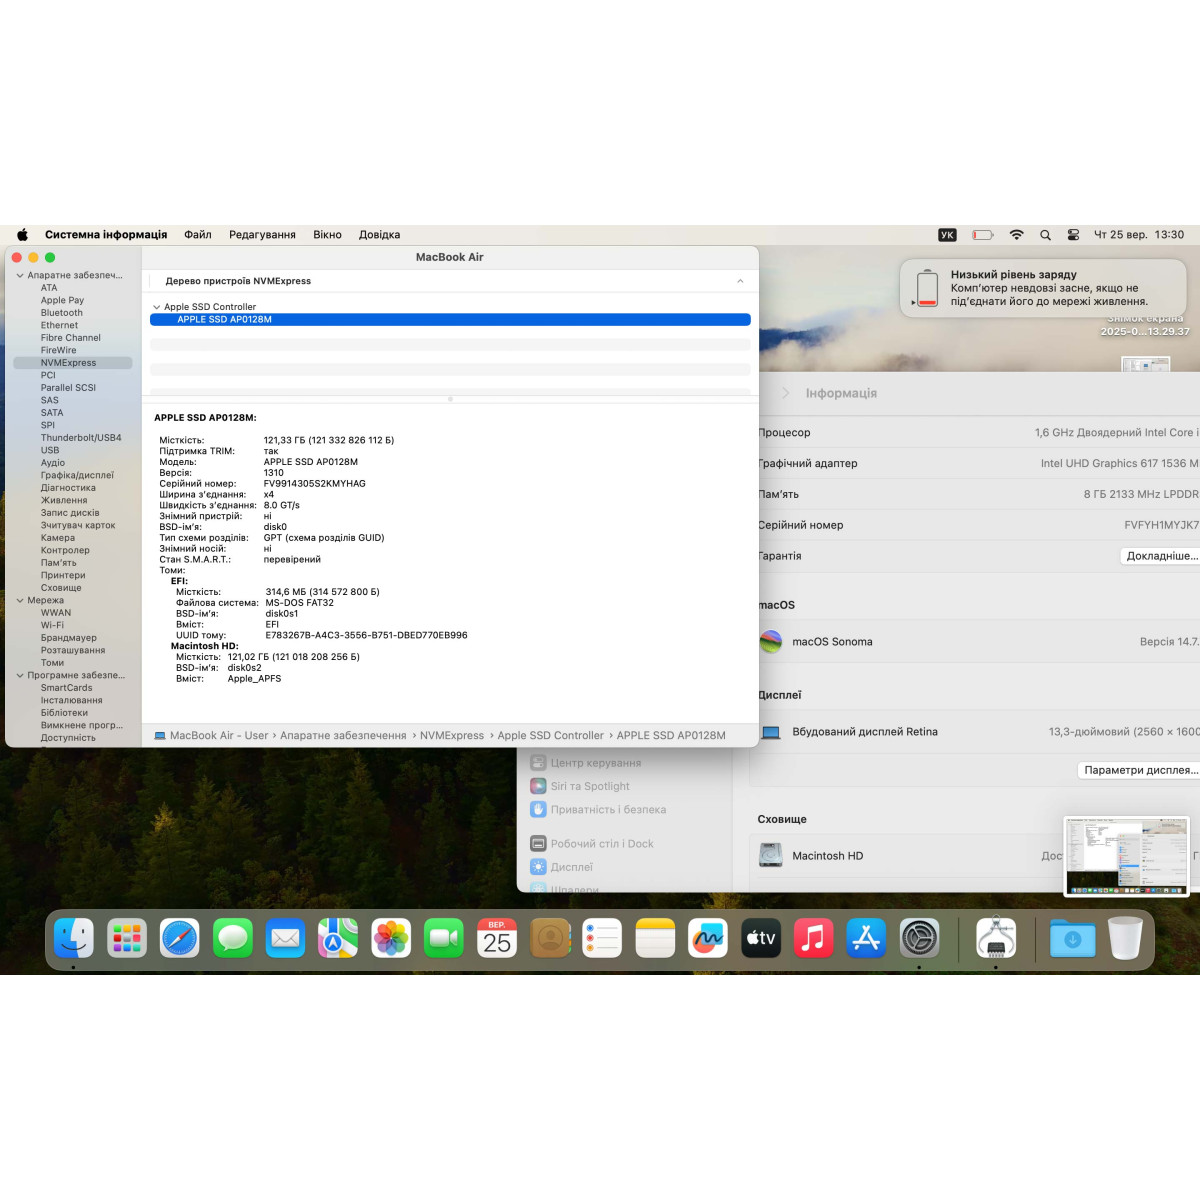Click Apple SSD Controller in path bar
1200x1200 pixels.
(x=551, y=735)
